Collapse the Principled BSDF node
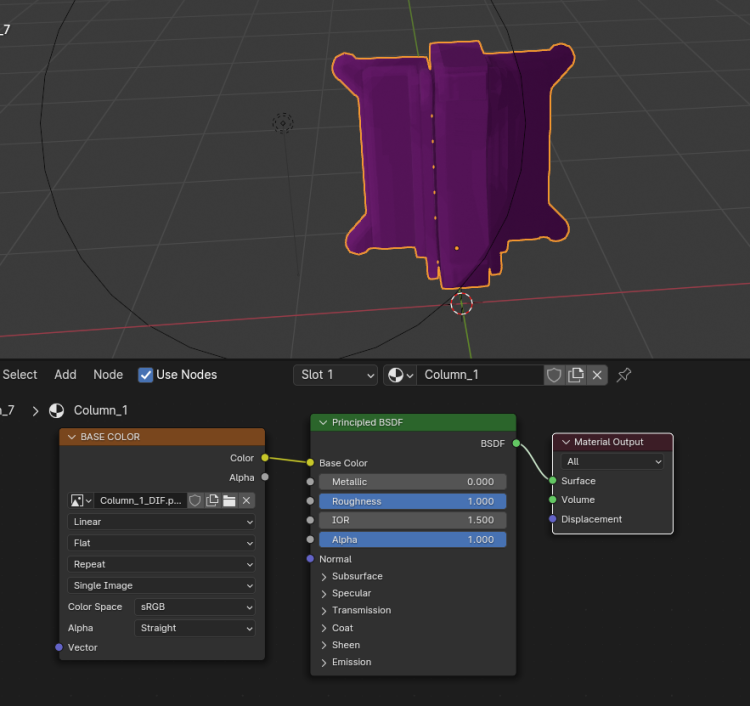750x706 pixels. 323,423
